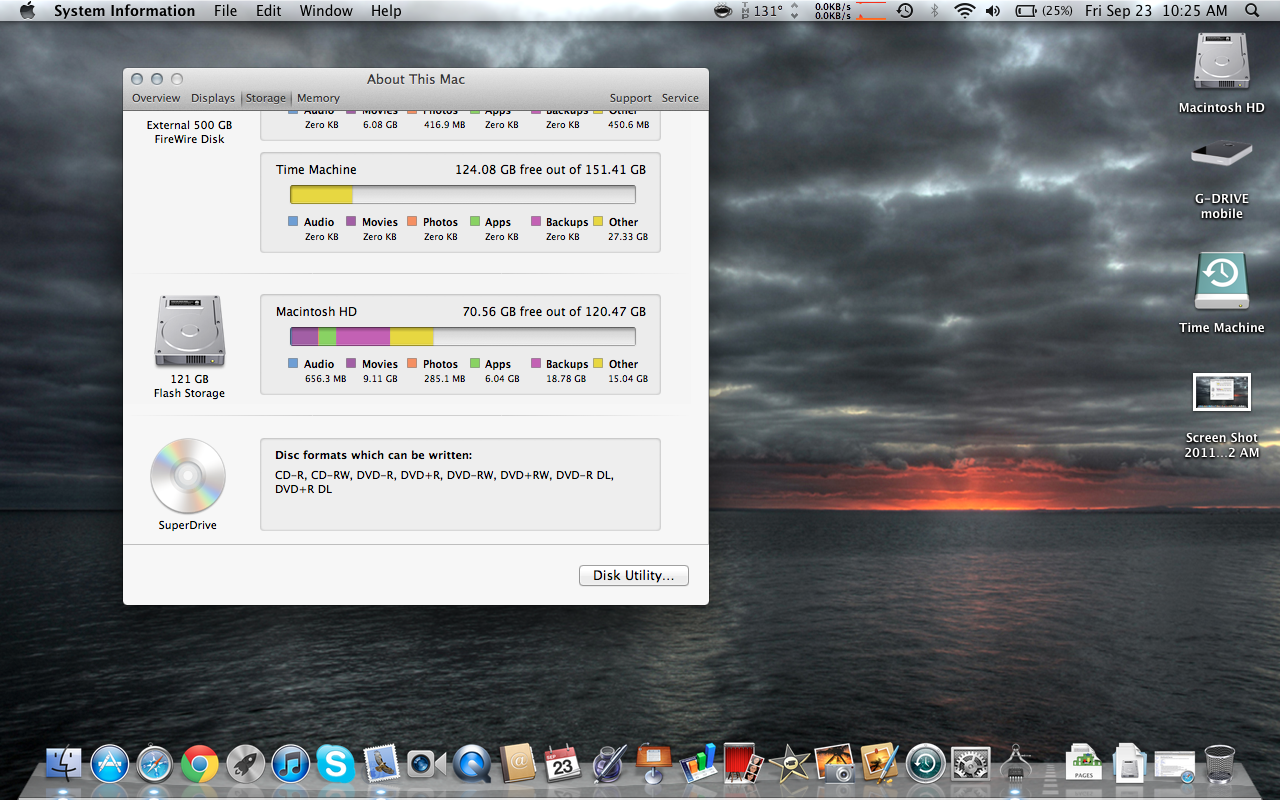The width and height of the screenshot is (1280, 800).
Task: Open battery status showing 25%
Action: click(x=1044, y=11)
